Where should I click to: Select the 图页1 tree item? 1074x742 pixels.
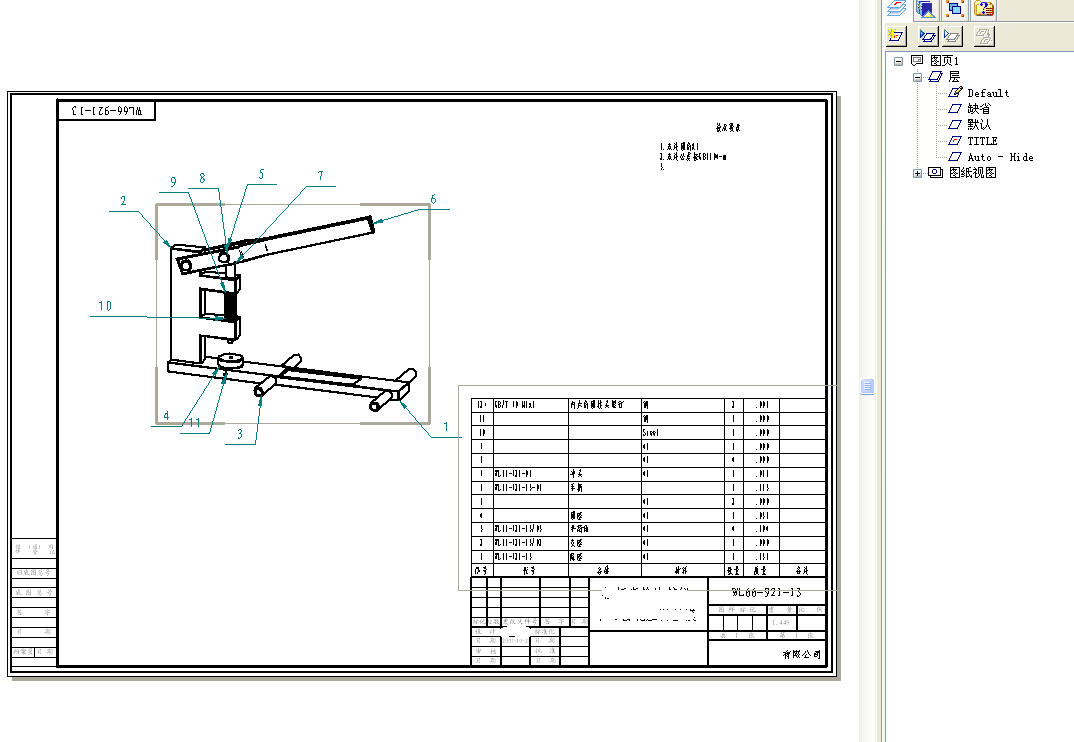pos(945,61)
